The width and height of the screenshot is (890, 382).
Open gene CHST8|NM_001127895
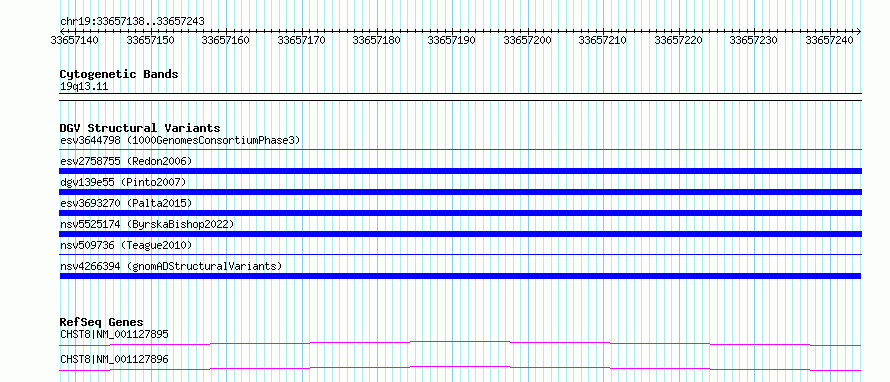(x=114, y=334)
